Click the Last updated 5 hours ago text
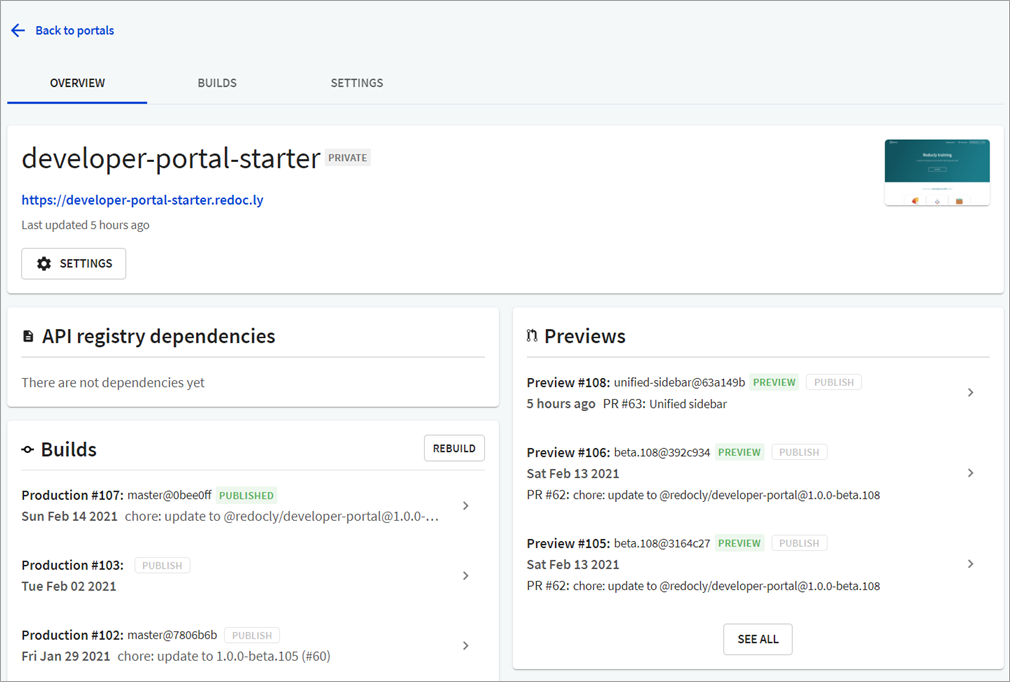 click(x=86, y=225)
